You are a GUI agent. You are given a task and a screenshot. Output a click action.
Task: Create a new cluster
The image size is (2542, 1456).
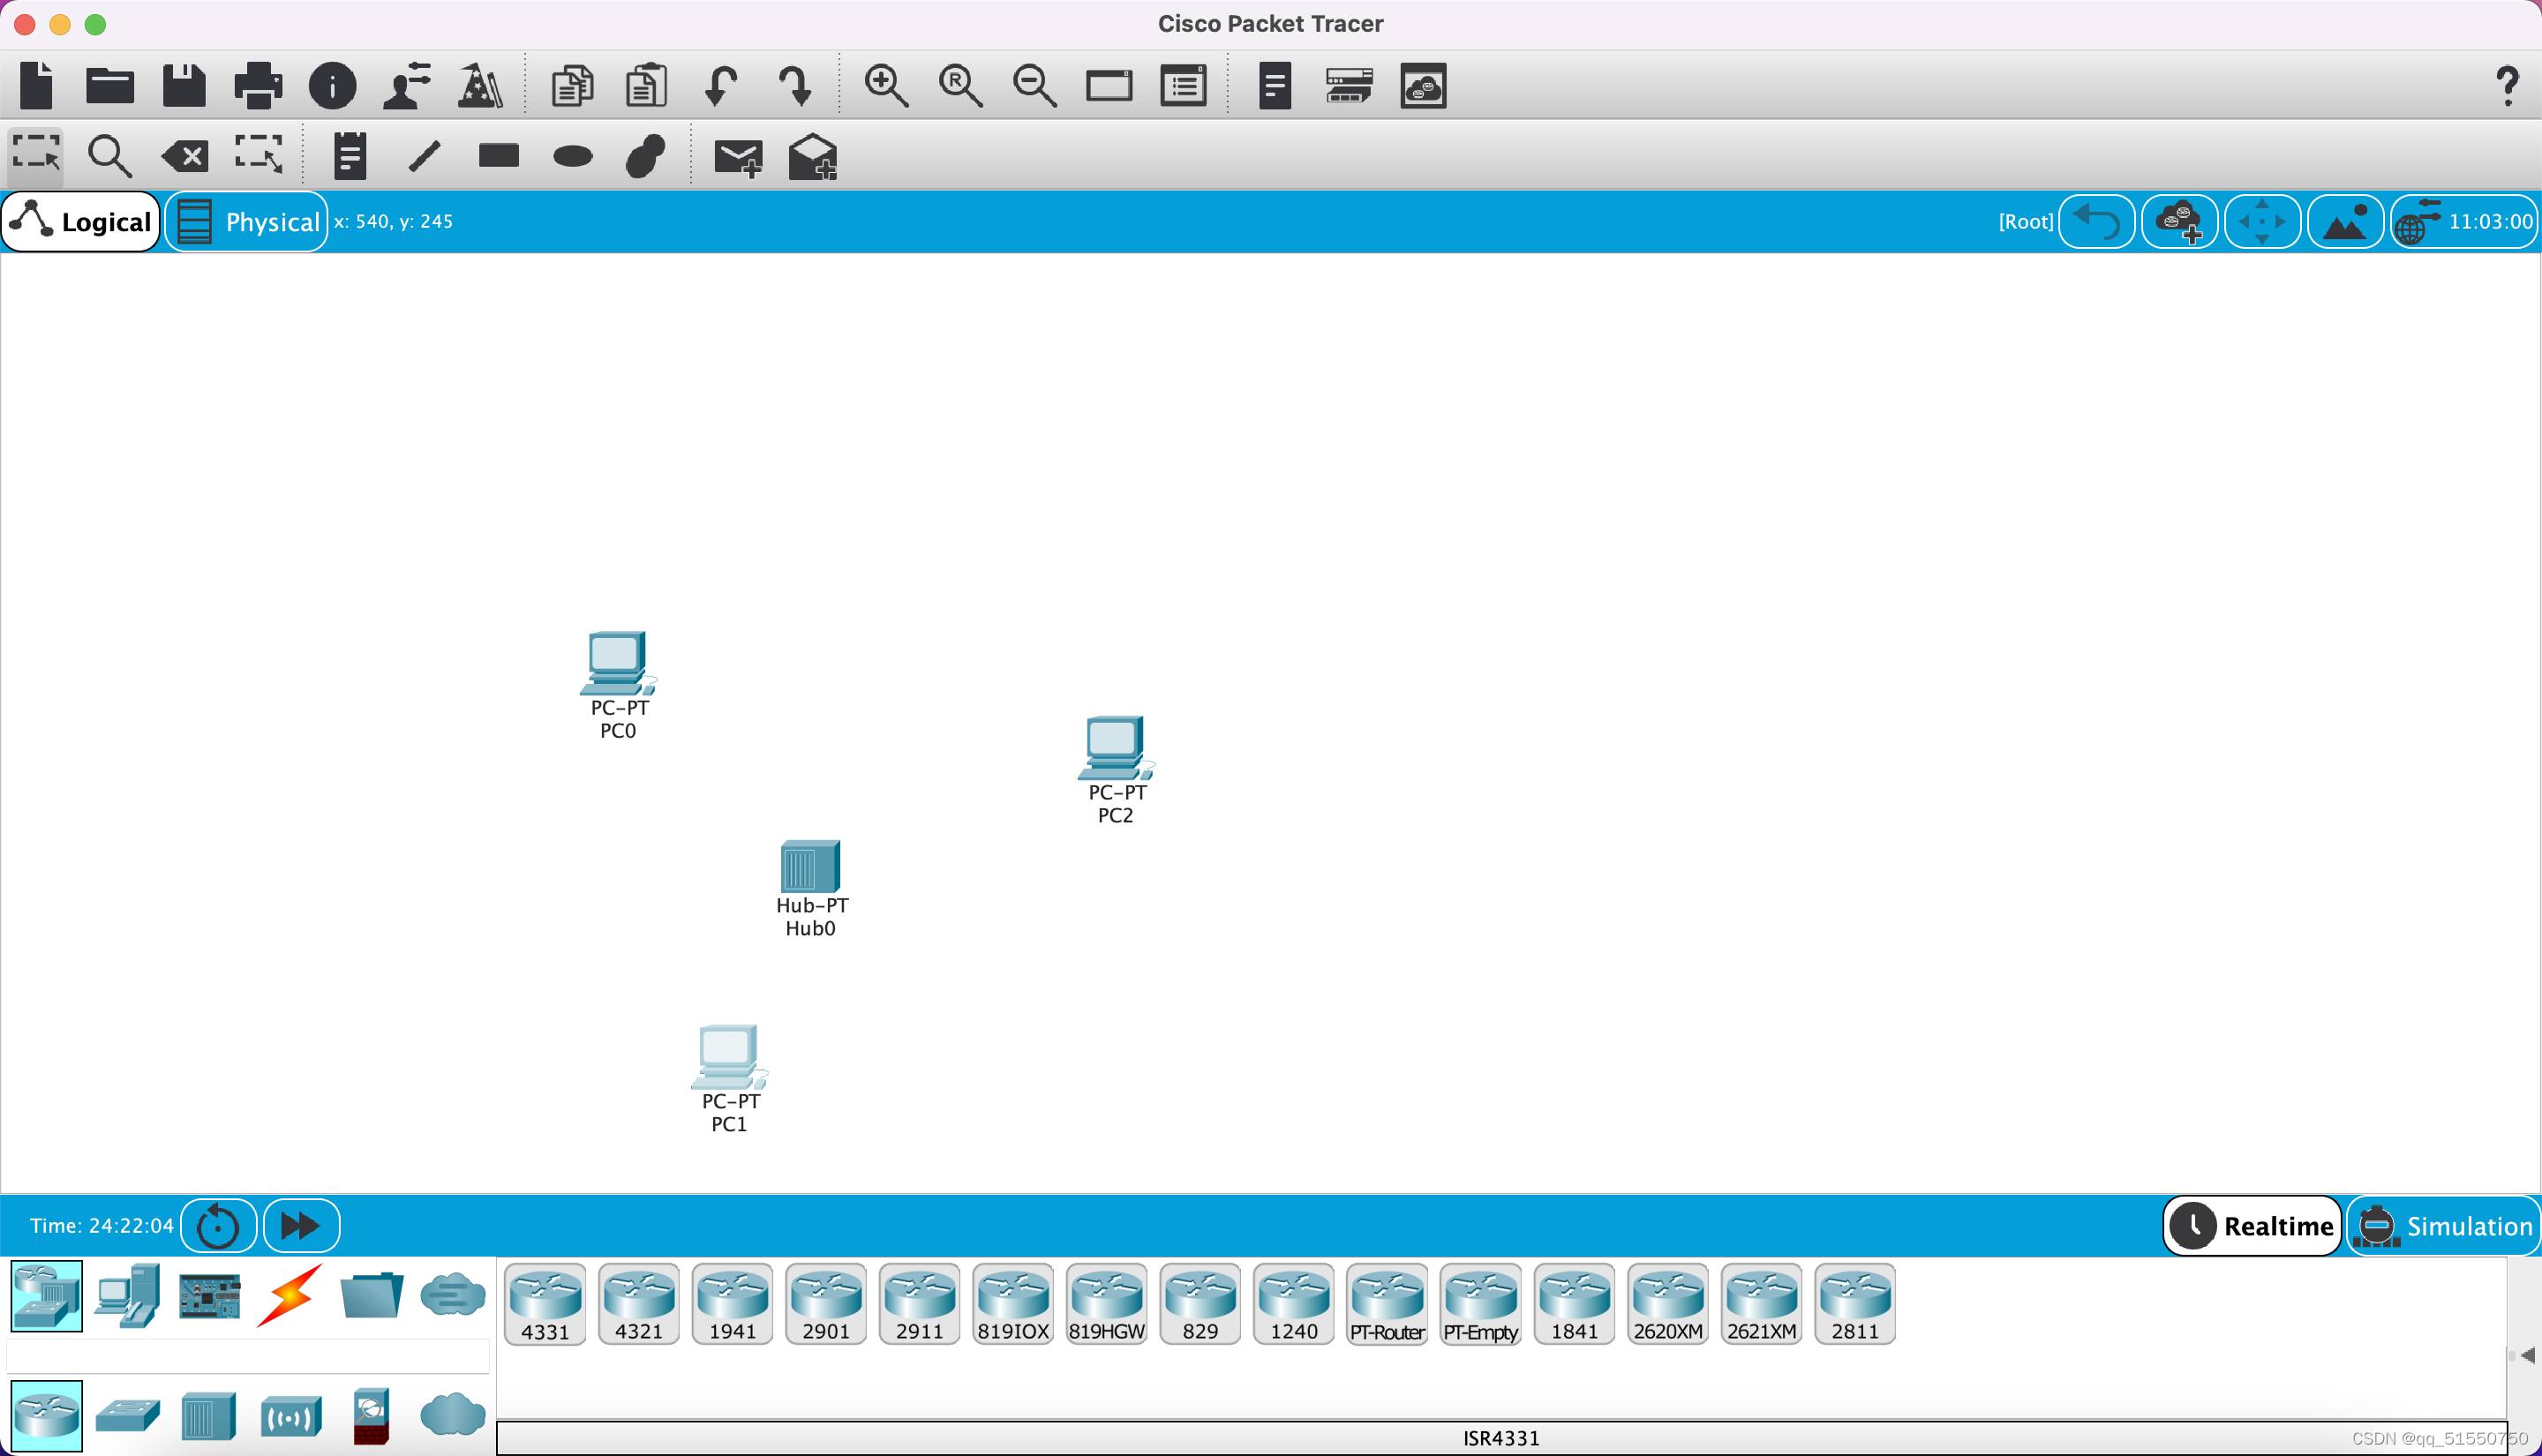coord(2180,221)
